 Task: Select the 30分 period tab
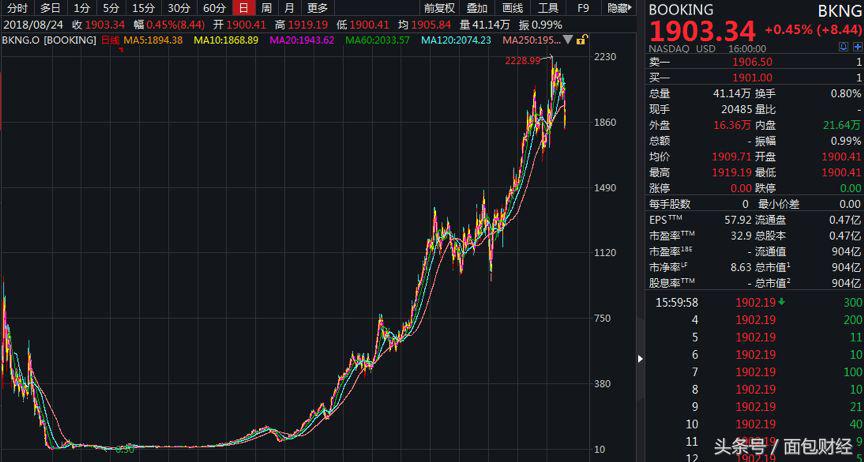[179, 8]
